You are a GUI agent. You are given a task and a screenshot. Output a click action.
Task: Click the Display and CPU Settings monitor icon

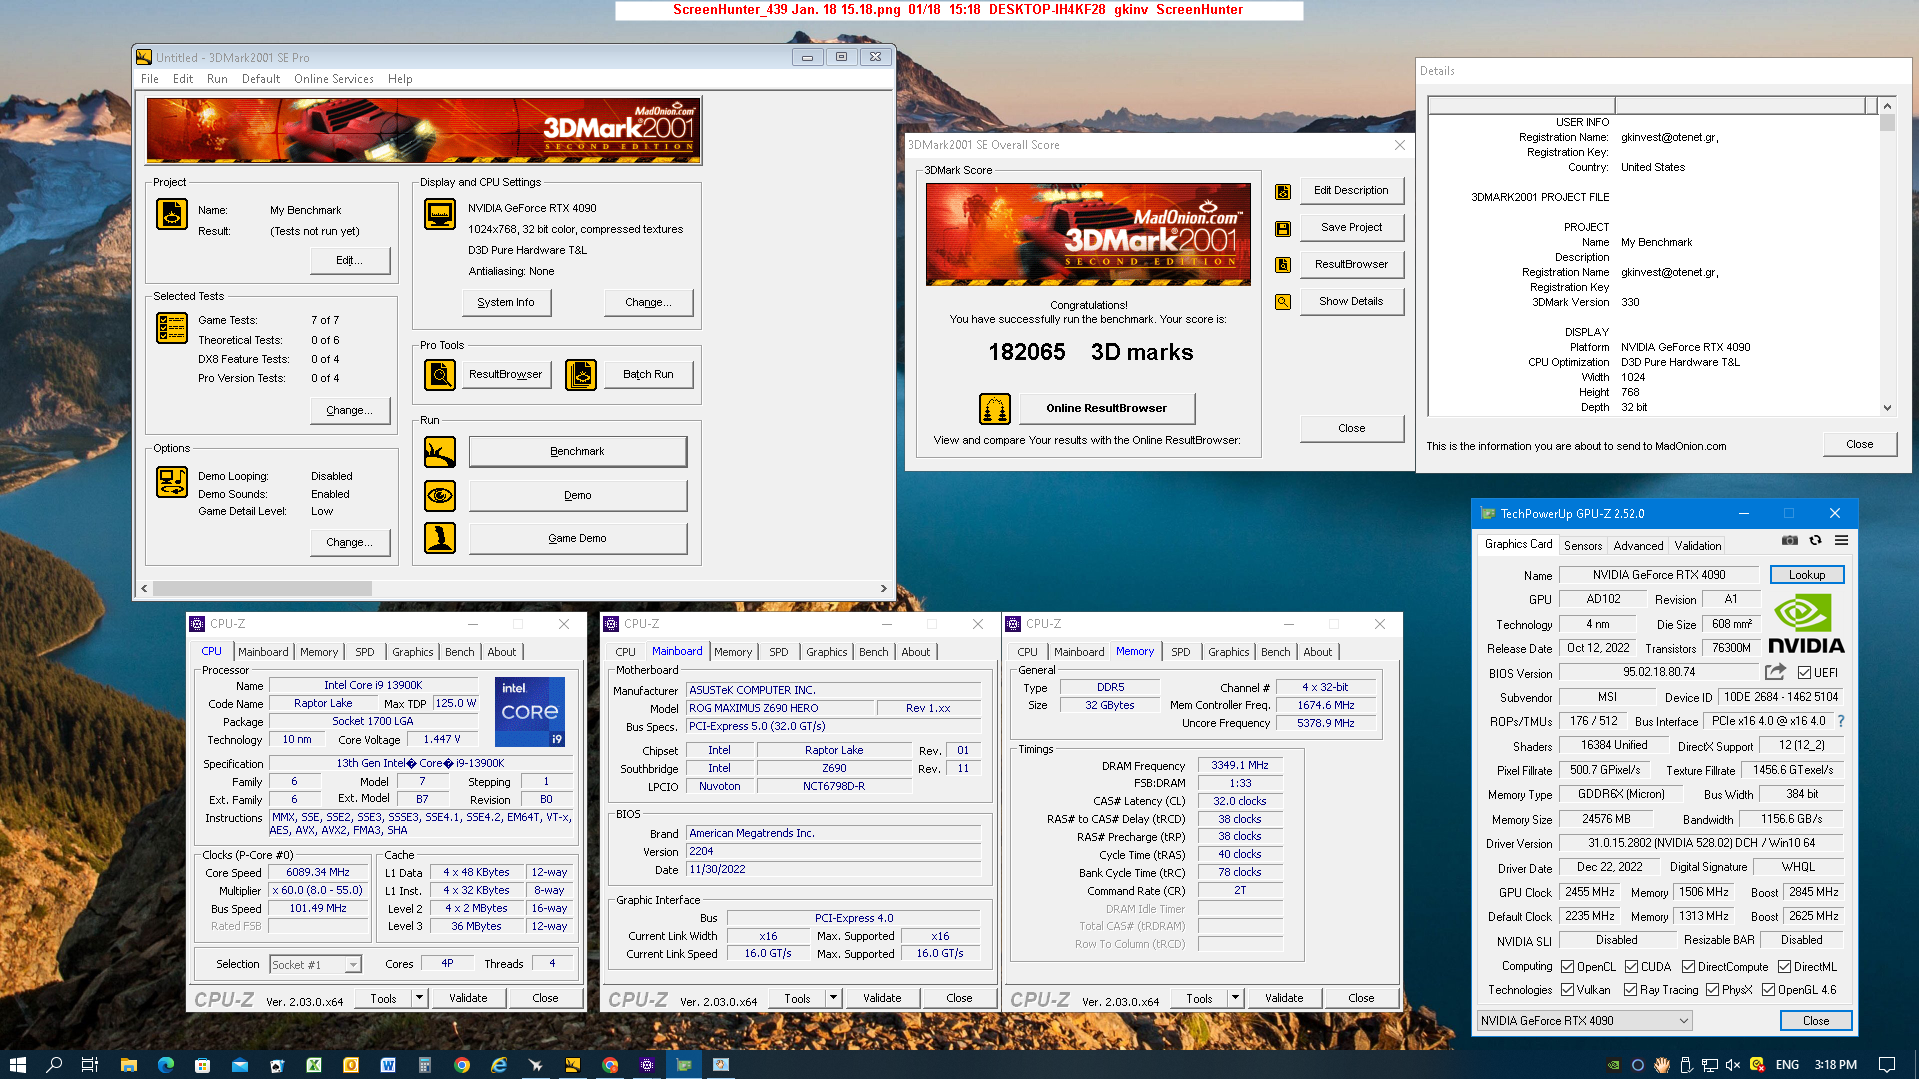tap(440, 214)
